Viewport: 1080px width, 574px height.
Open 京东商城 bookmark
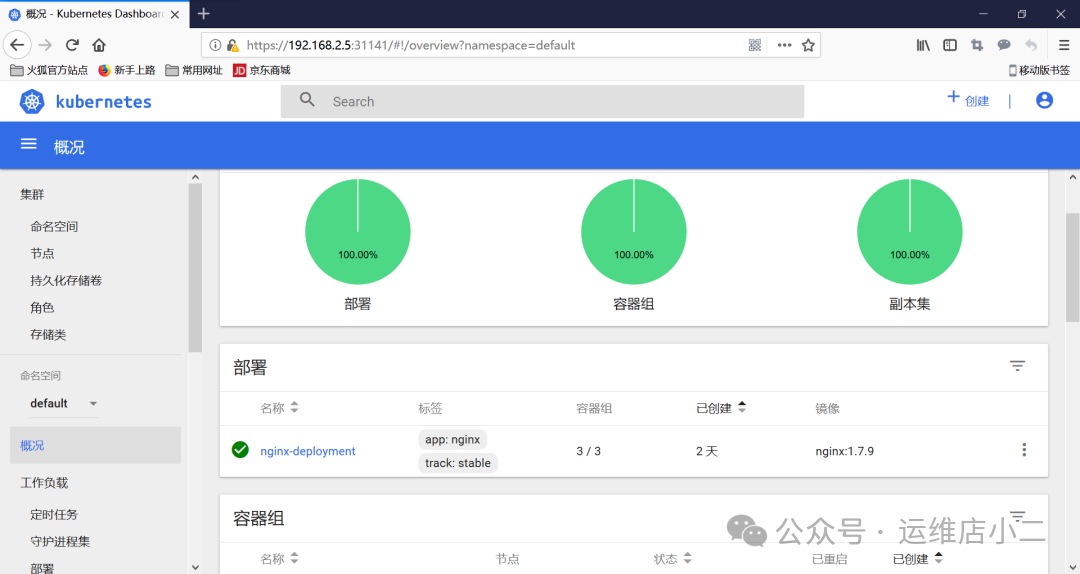(x=262, y=70)
